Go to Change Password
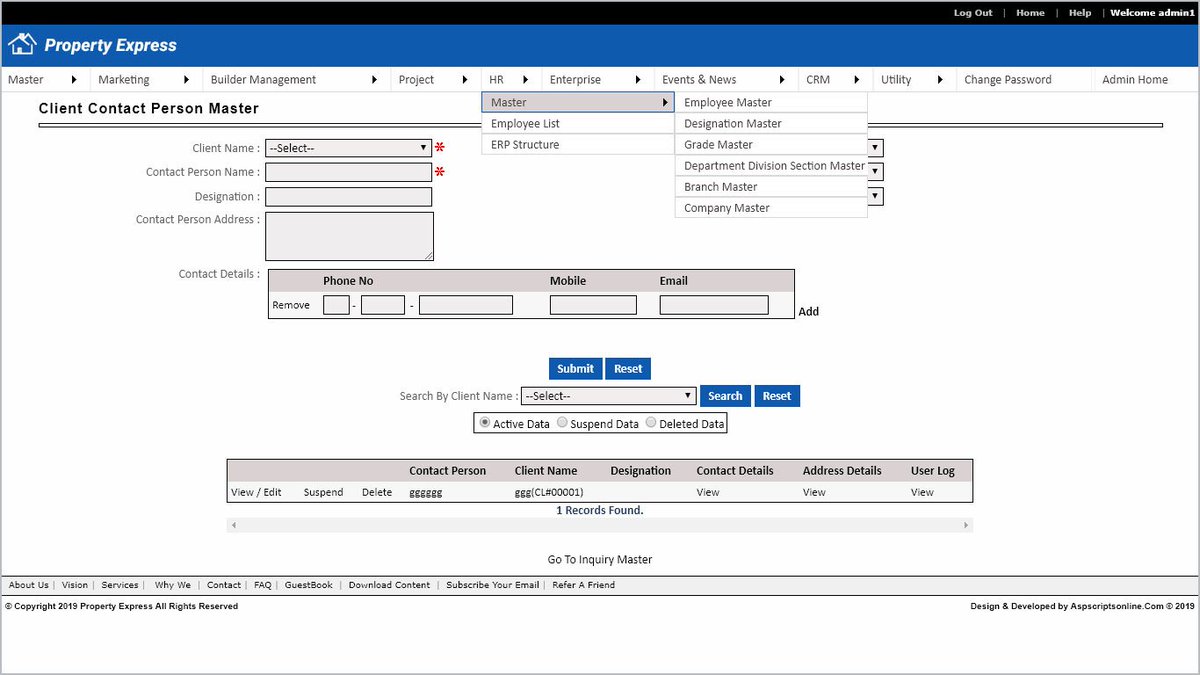 tap(1008, 79)
